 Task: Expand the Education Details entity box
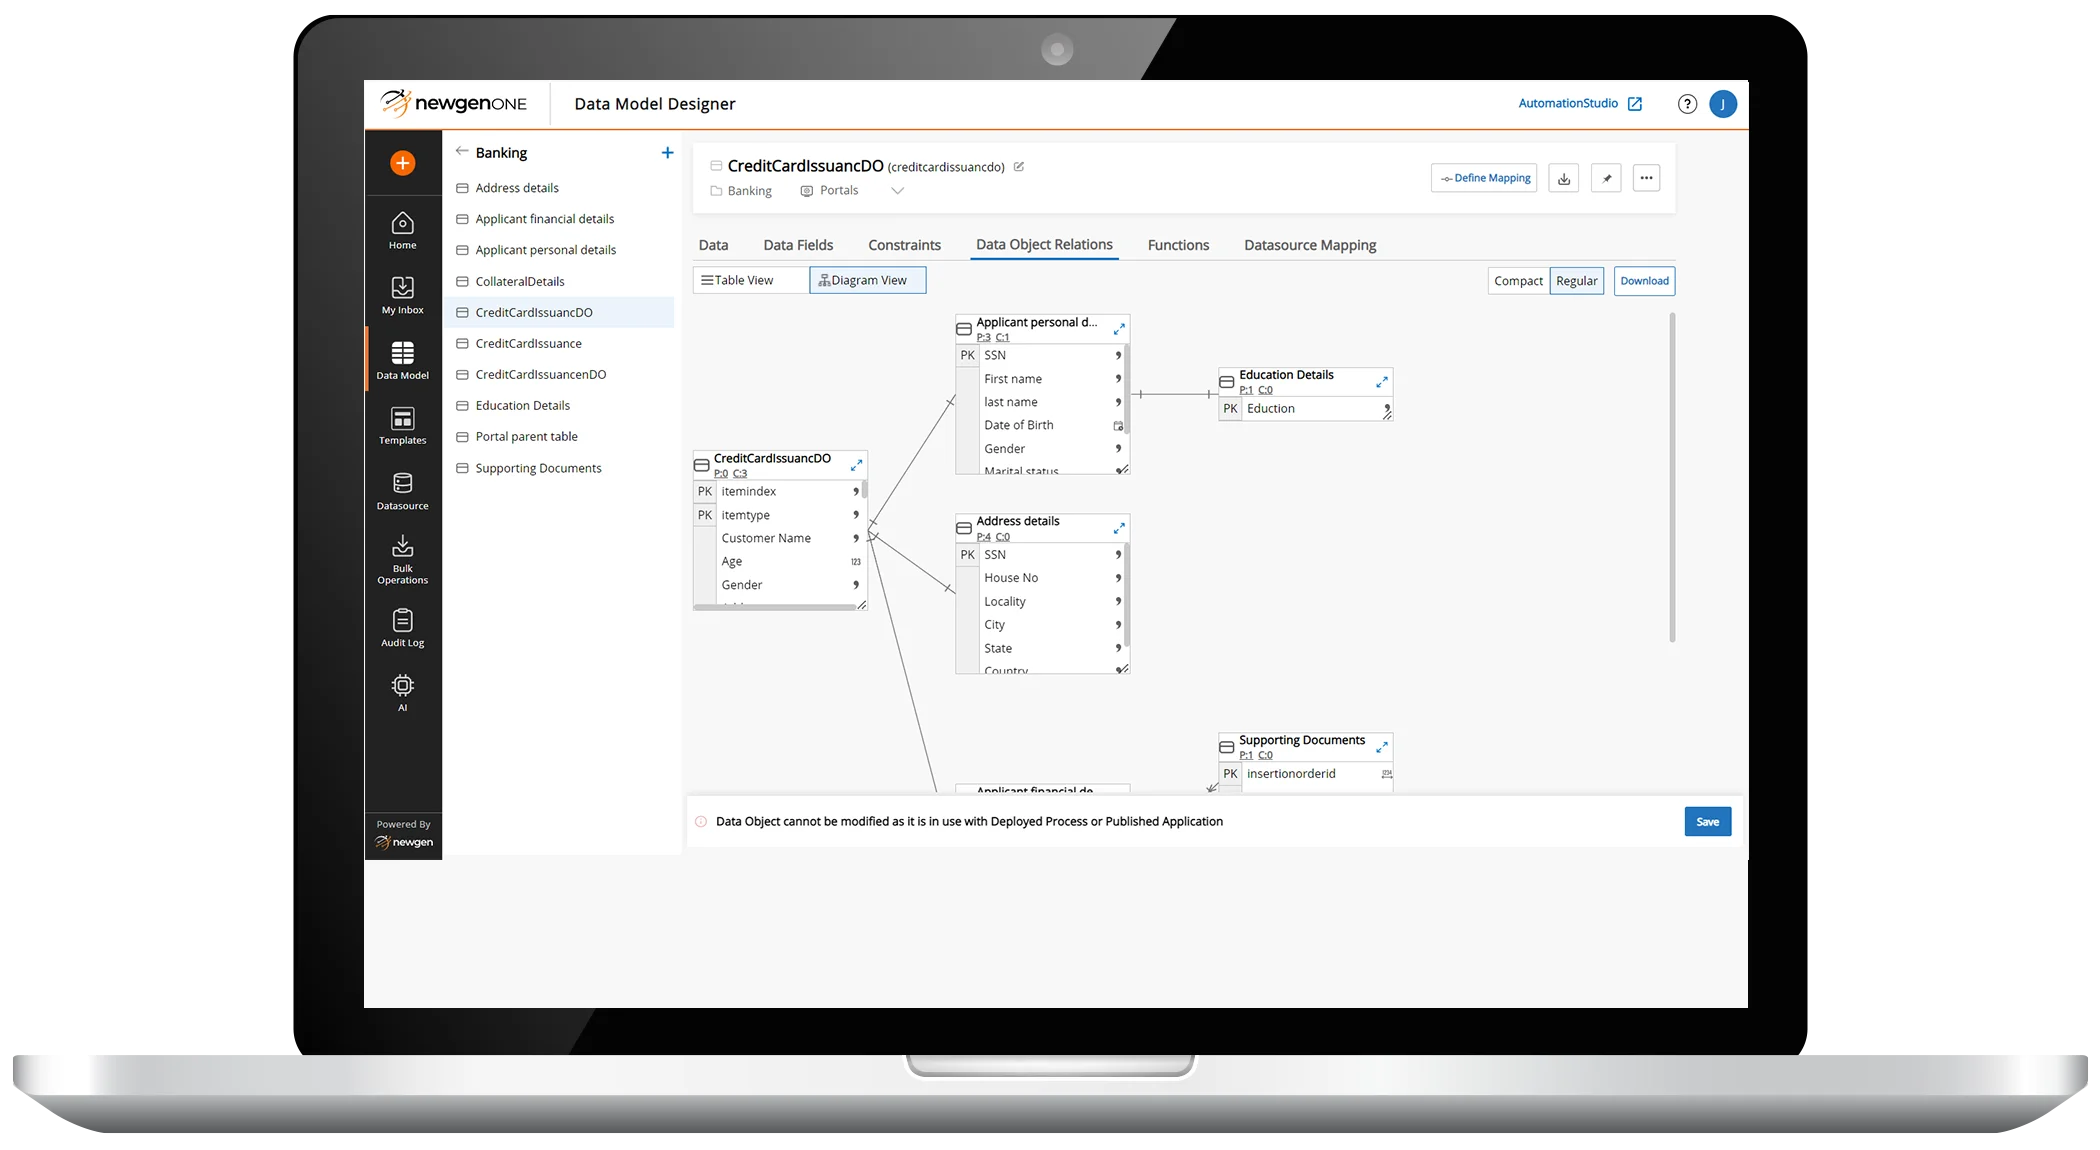1381,382
